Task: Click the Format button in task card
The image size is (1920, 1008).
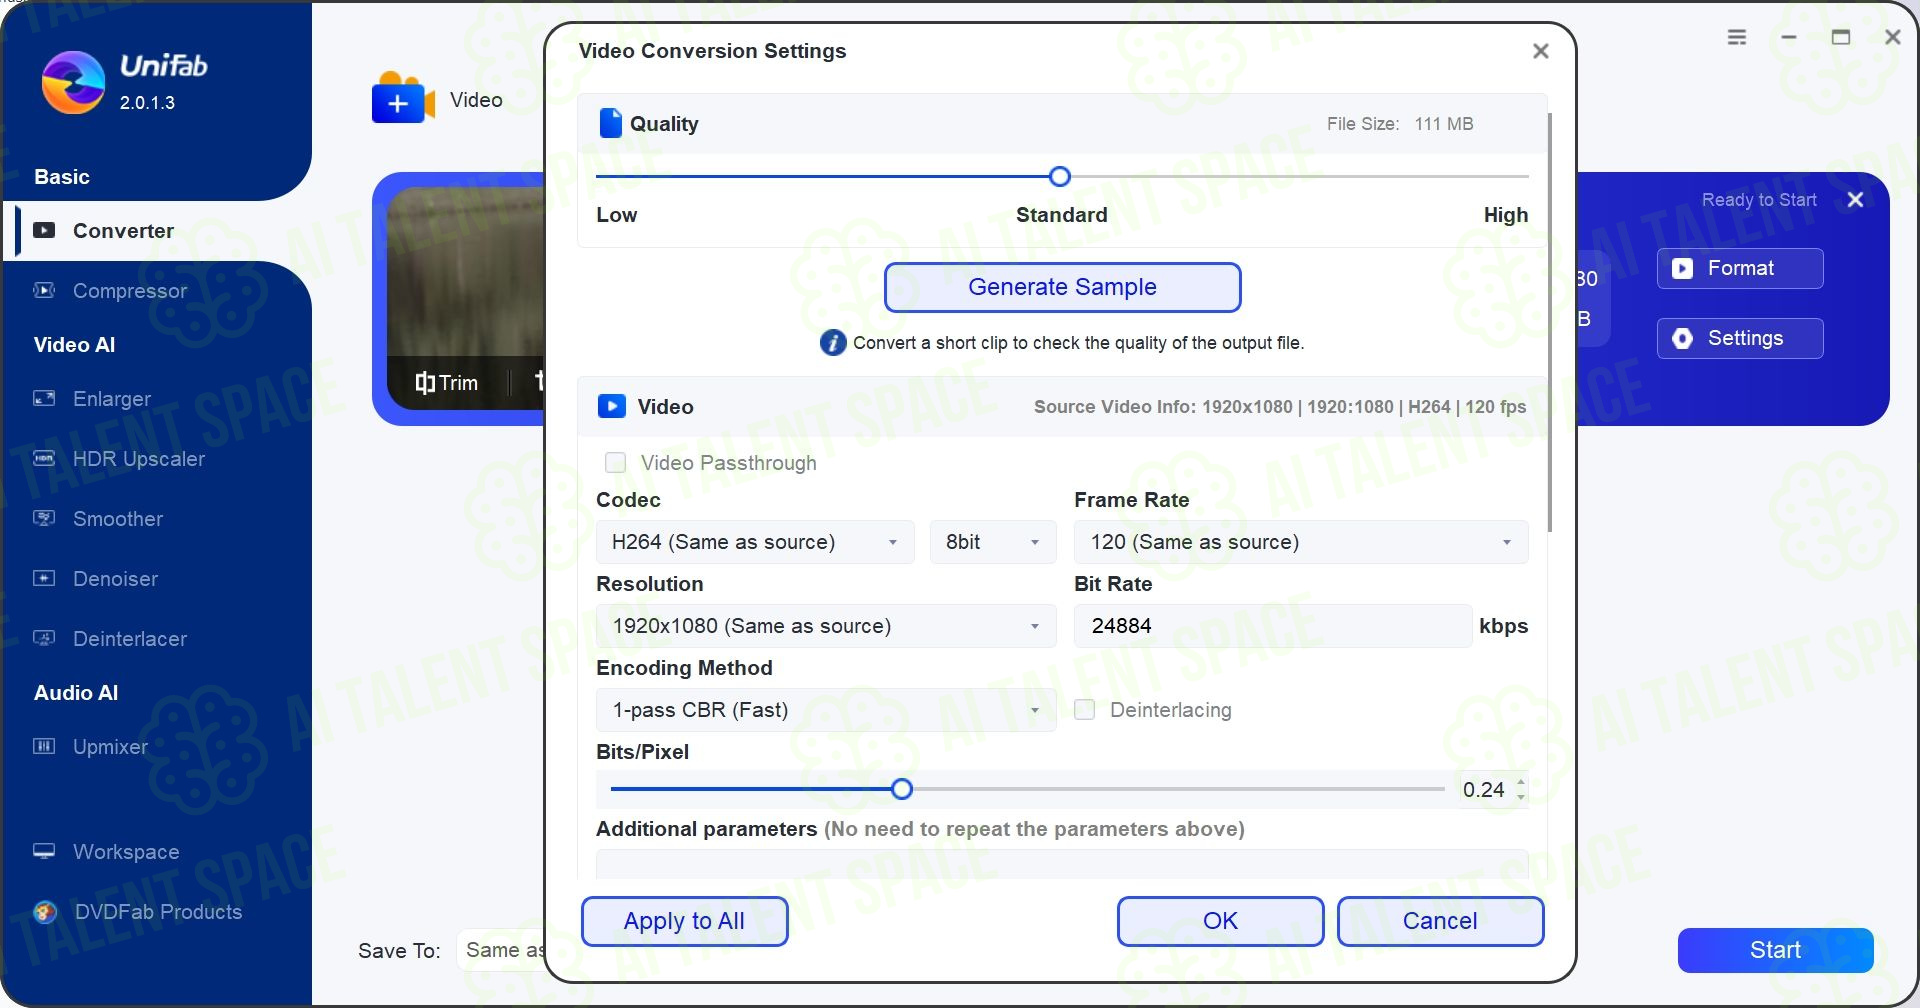Action: tap(1740, 268)
